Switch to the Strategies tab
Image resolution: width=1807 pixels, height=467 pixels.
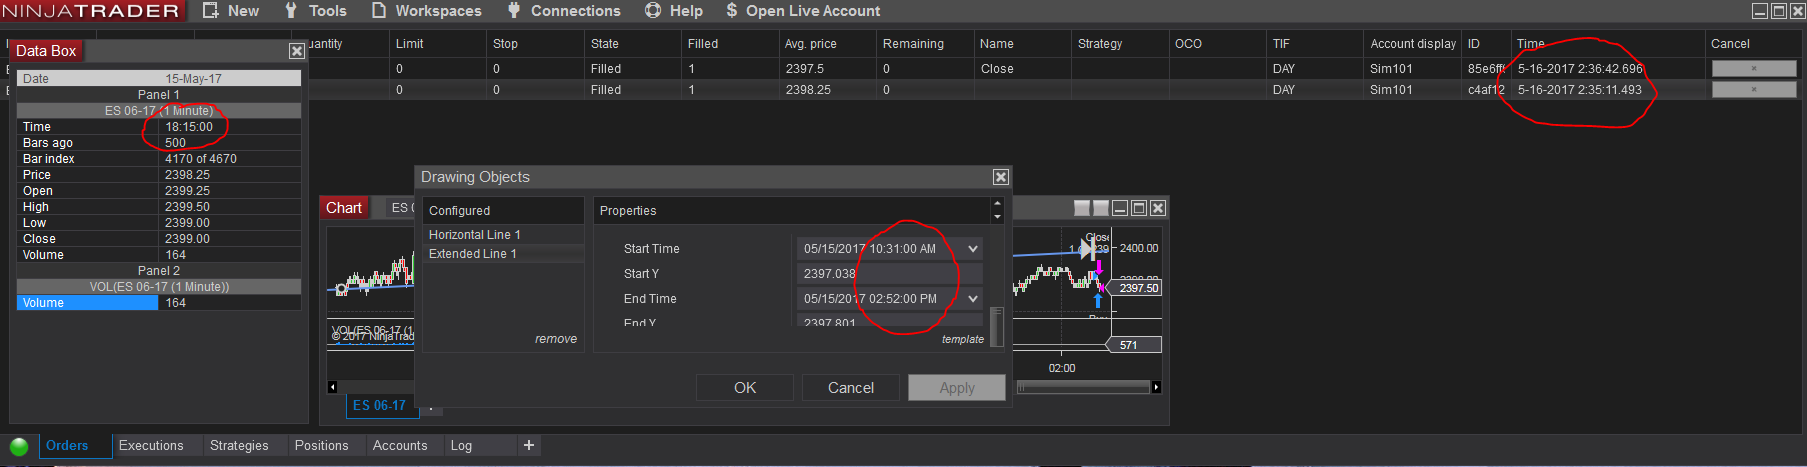point(239,446)
